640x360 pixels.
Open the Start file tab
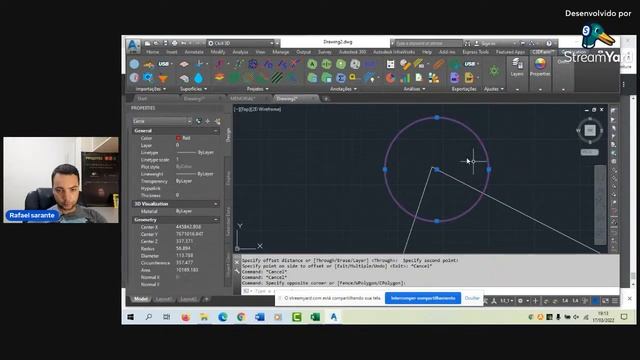(142, 99)
